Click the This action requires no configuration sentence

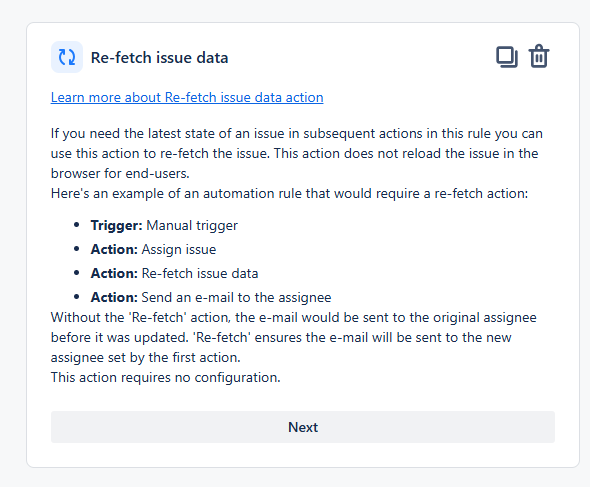[166, 377]
